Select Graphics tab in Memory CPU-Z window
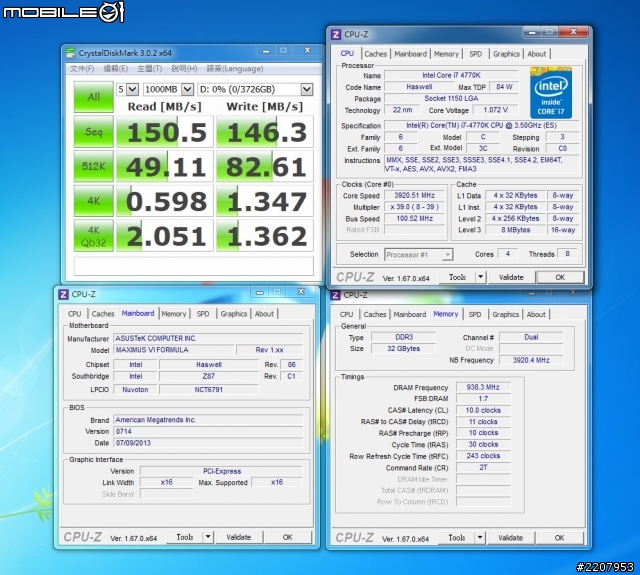640x575 pixels. 505,315
